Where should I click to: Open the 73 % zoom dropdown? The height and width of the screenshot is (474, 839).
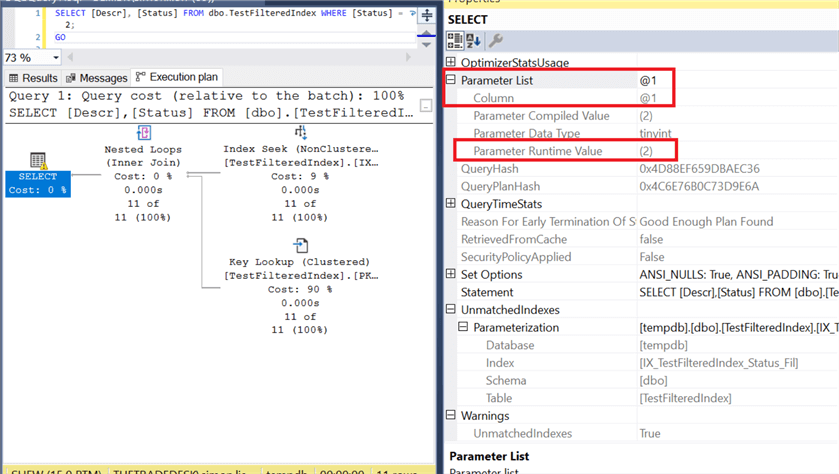coord(56,58)
